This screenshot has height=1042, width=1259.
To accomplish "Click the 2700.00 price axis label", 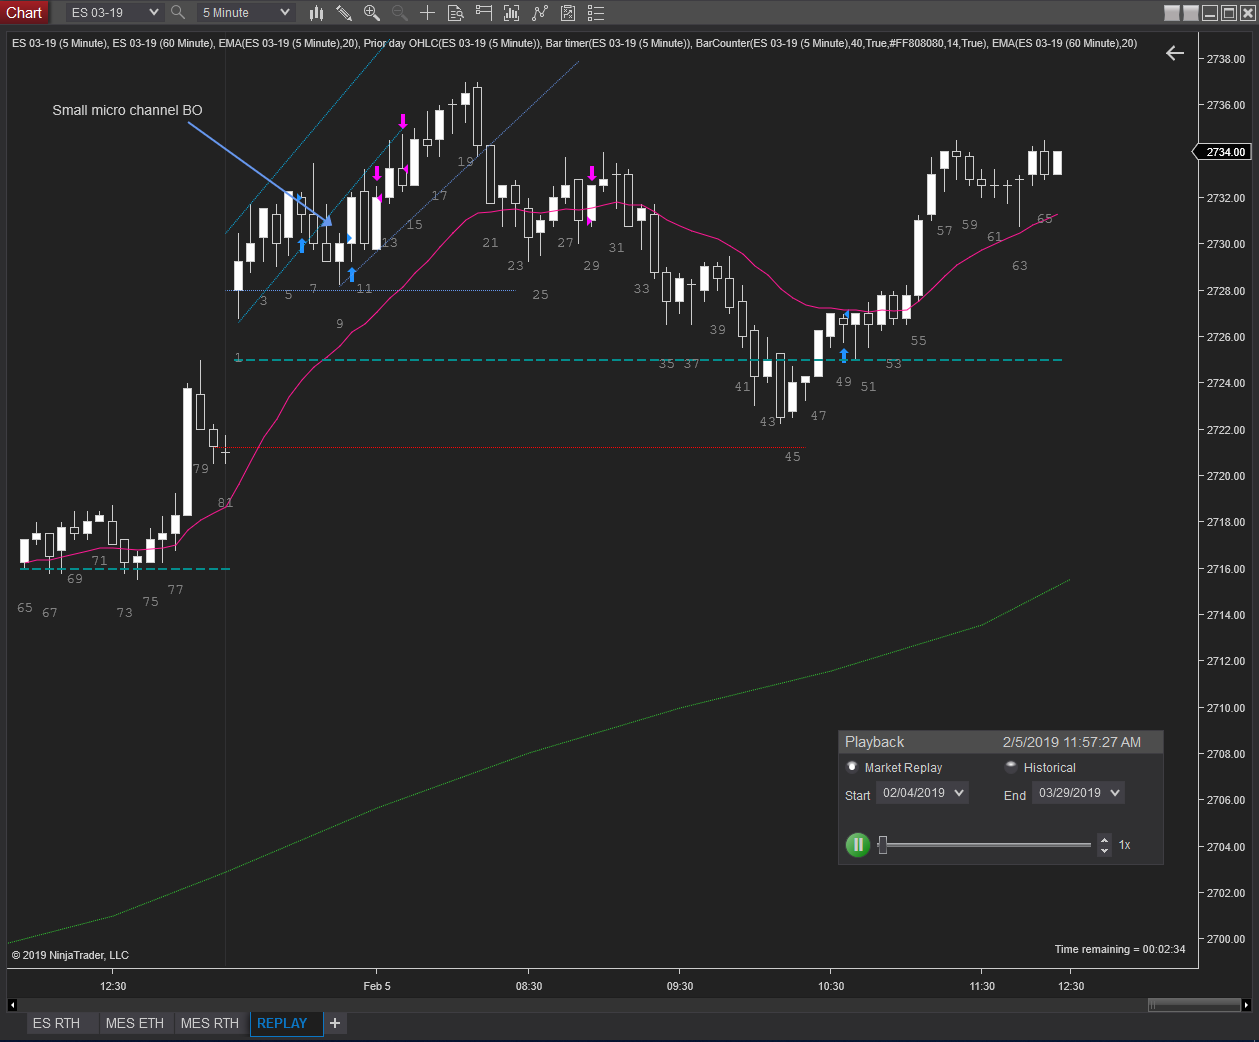I will pyautogui.click(x=1226, y=939).
